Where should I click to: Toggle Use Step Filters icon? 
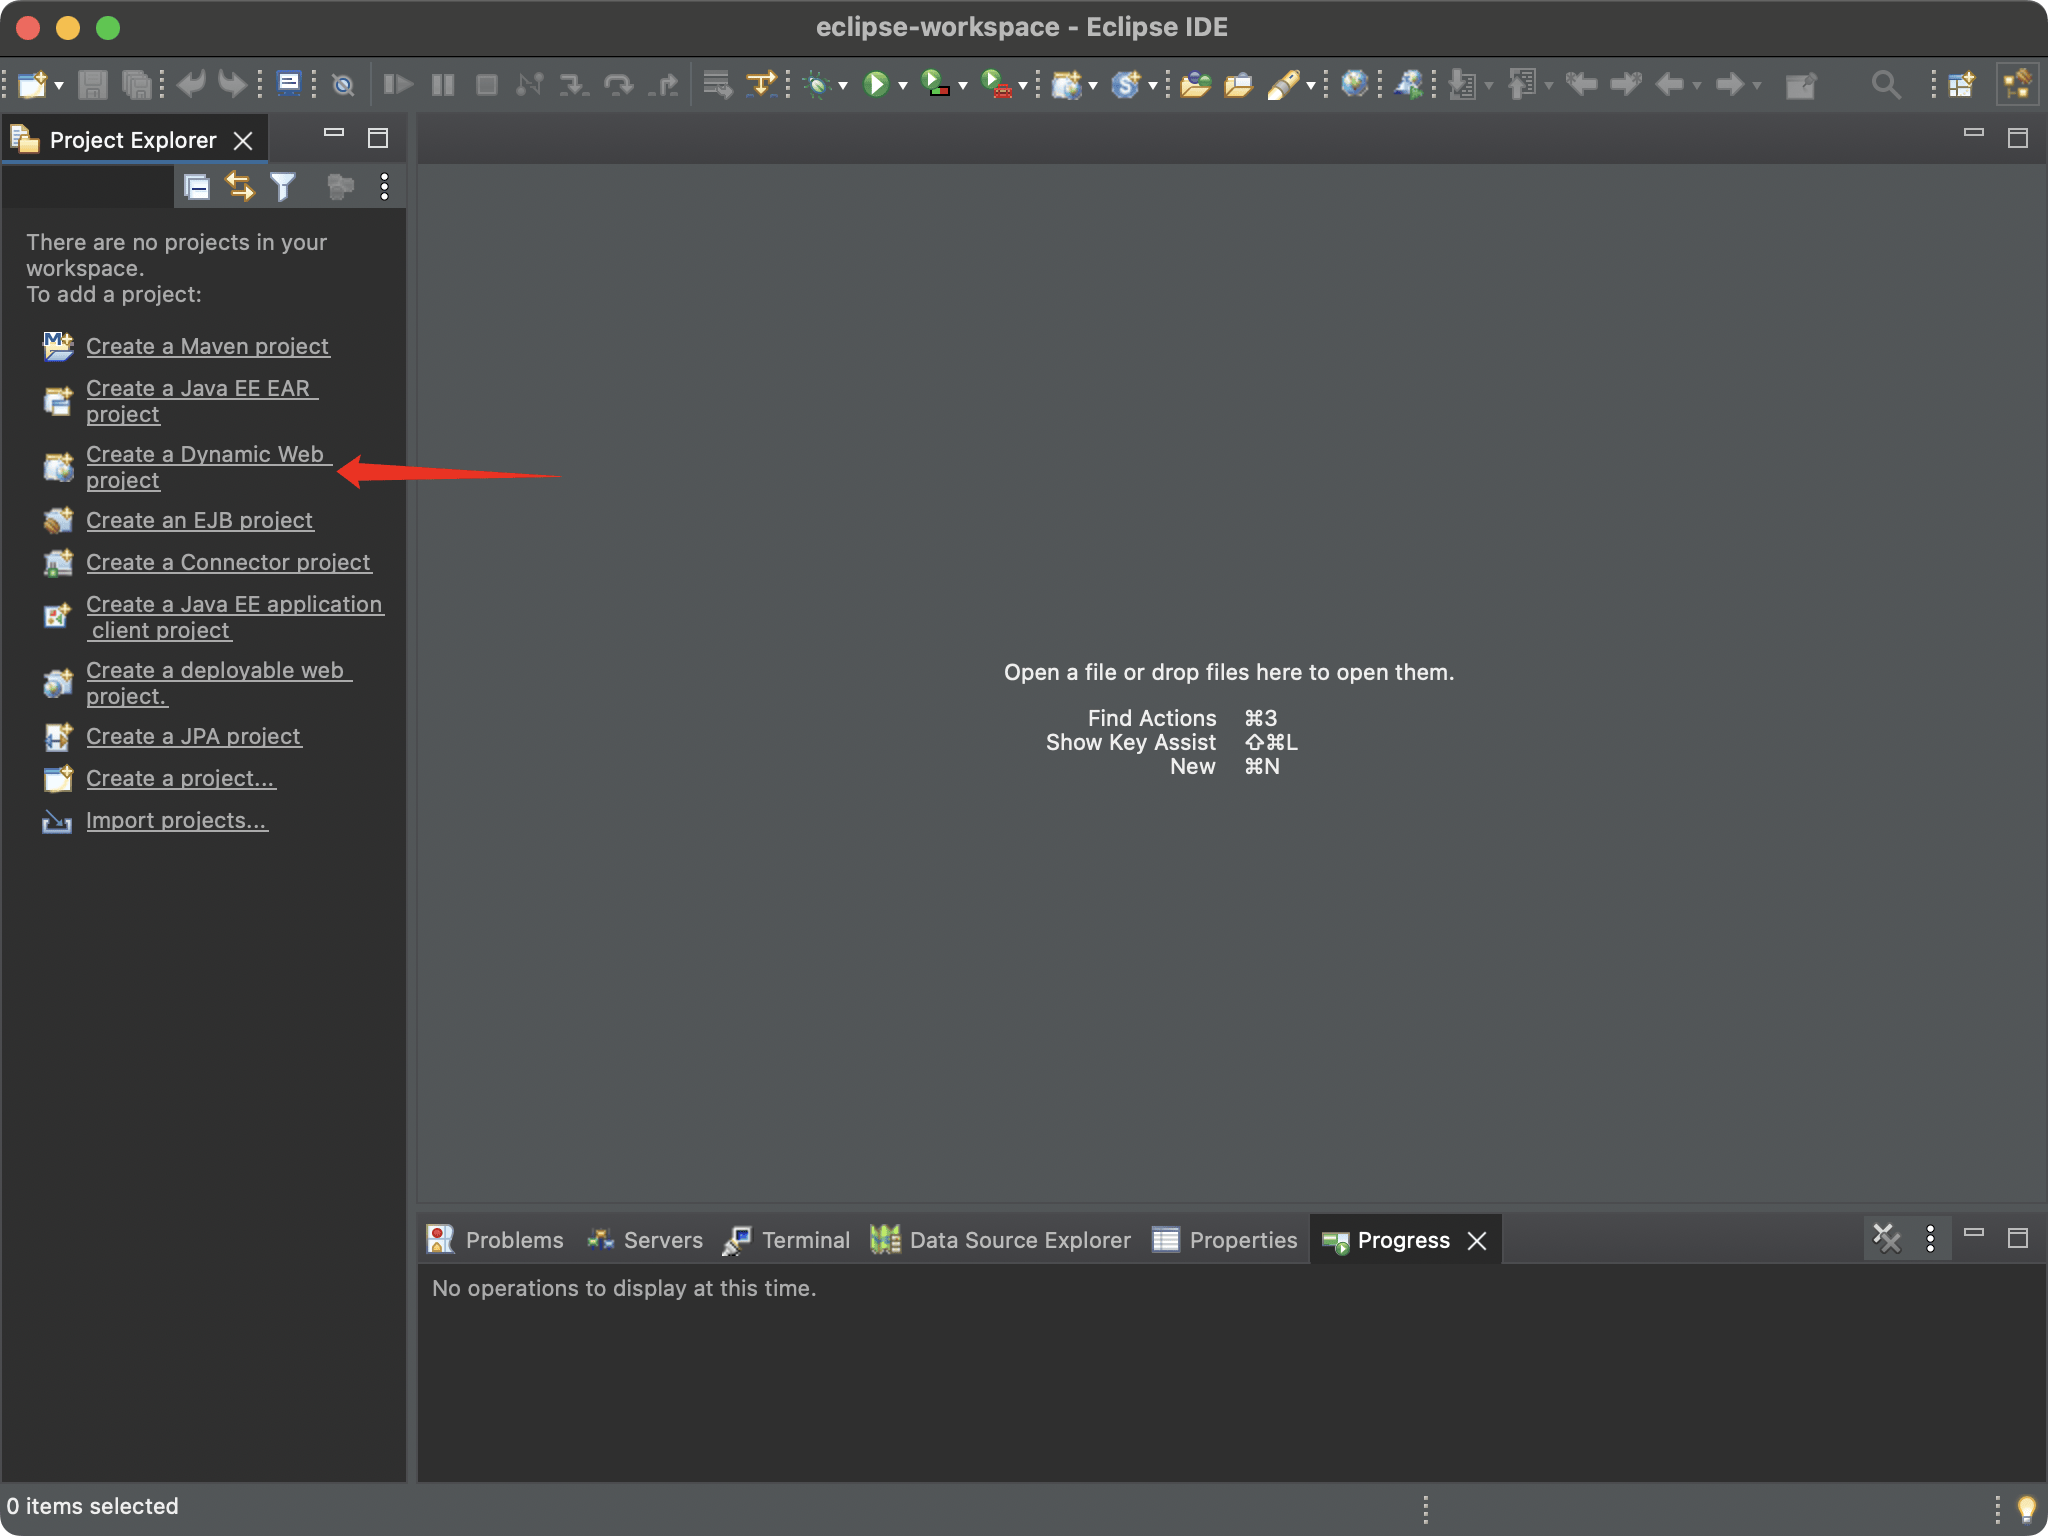click(762, 84)
